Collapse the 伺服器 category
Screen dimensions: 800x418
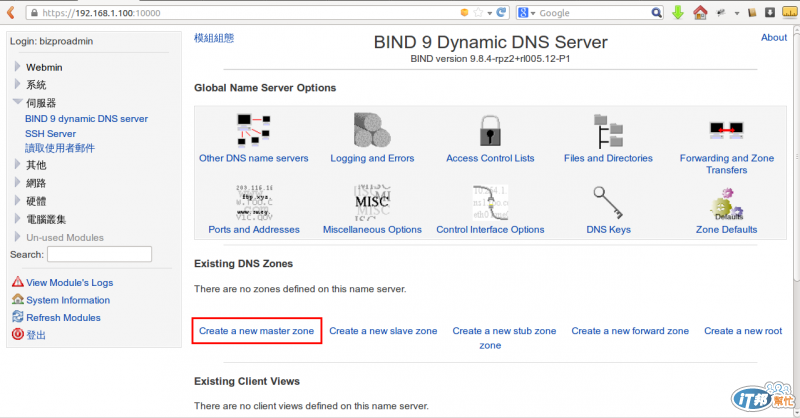pos(17,102)
